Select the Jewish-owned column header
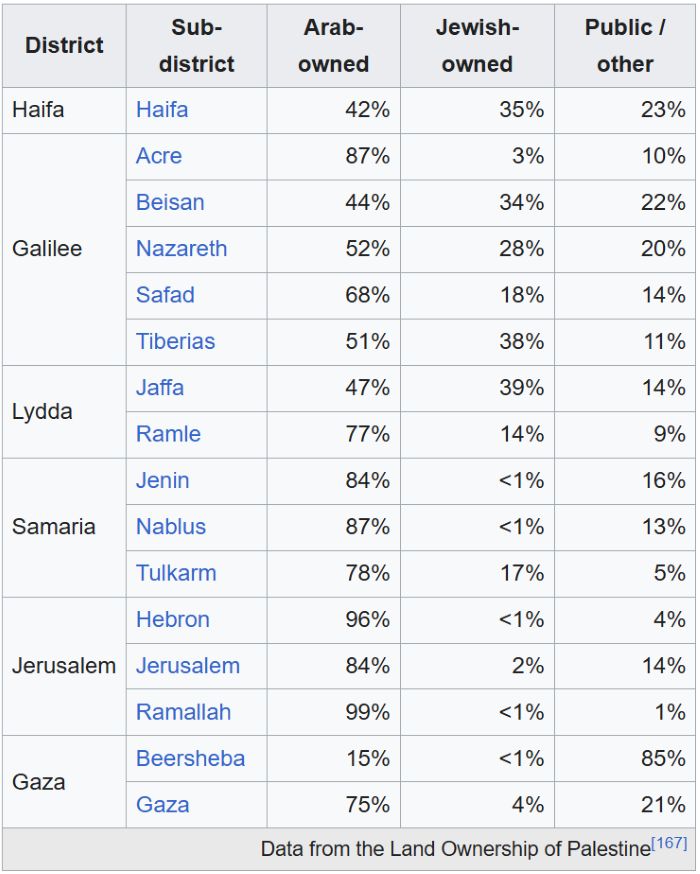The height and width of the screenshot is (874, 700). pos(477,46)
